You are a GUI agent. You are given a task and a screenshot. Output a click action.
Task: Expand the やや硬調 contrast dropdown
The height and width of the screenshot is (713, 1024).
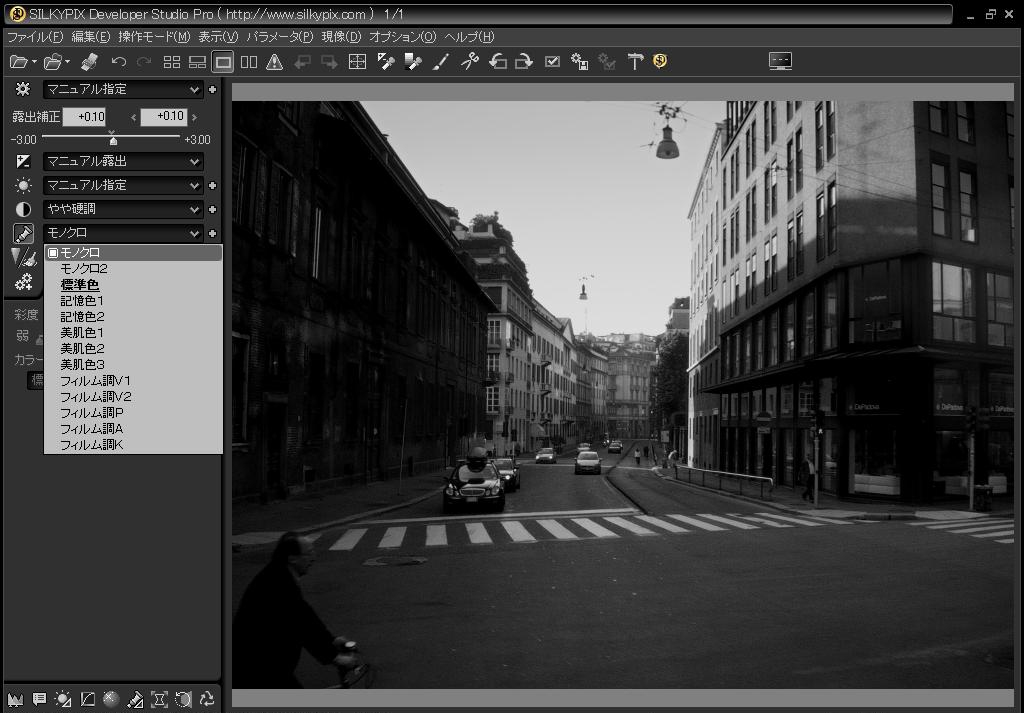[123, 209]
